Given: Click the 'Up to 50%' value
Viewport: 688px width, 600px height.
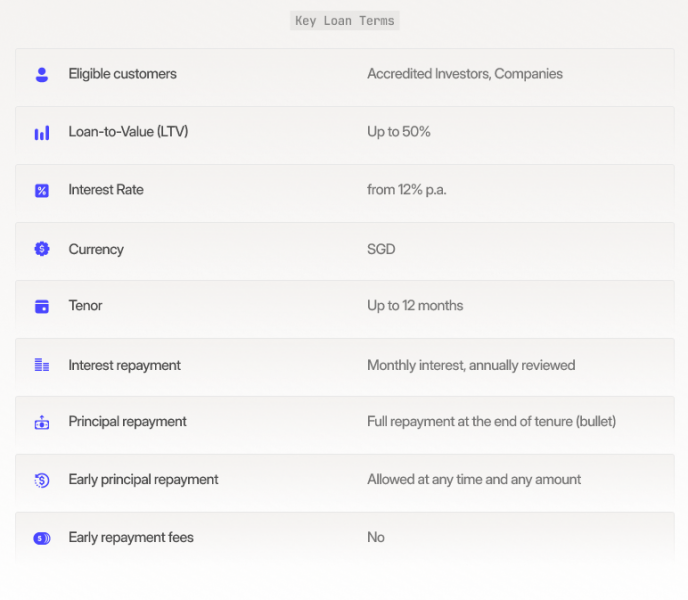Looking at the screenshot, I should [398, 132].
